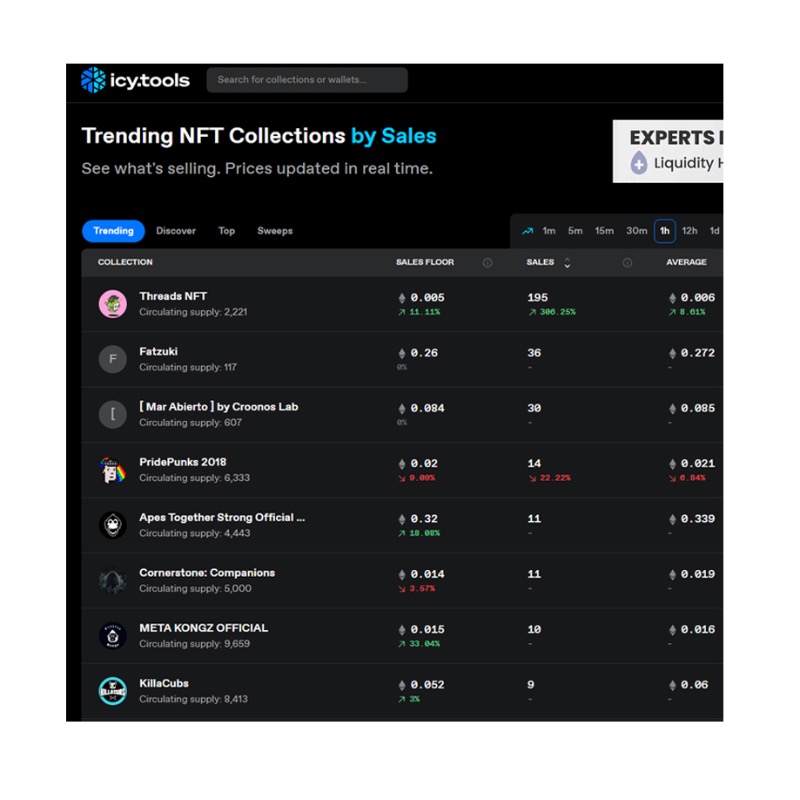
Task: Open the Fatzuki collection link
Action: click(158, 351)
